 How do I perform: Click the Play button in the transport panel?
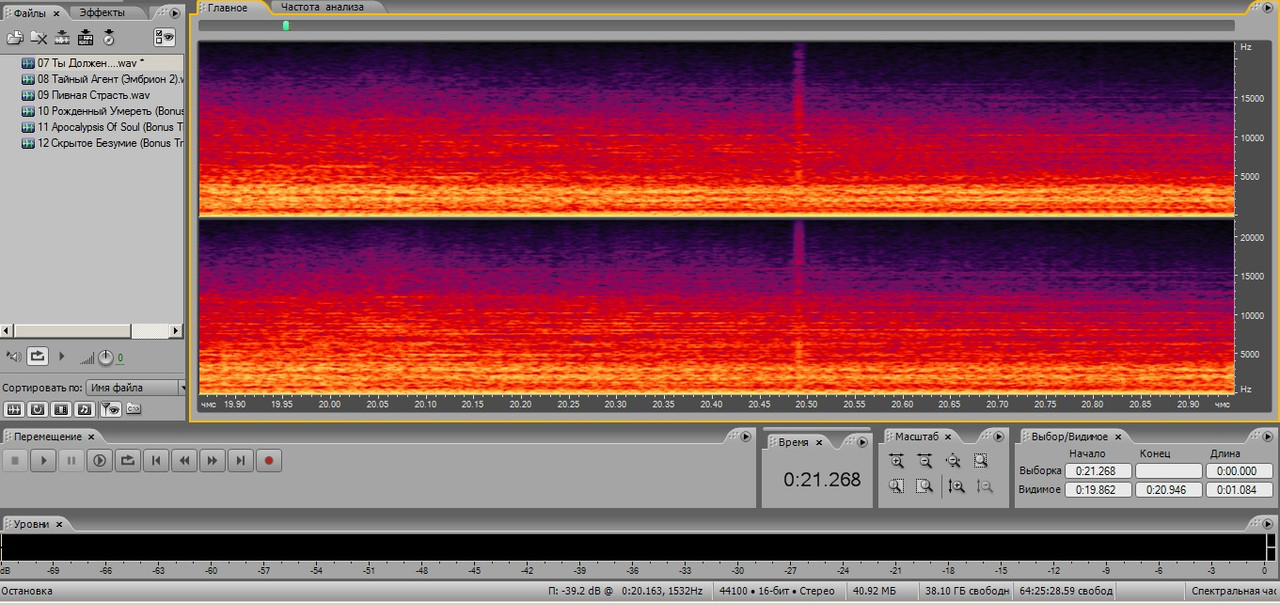click(43, 461)
